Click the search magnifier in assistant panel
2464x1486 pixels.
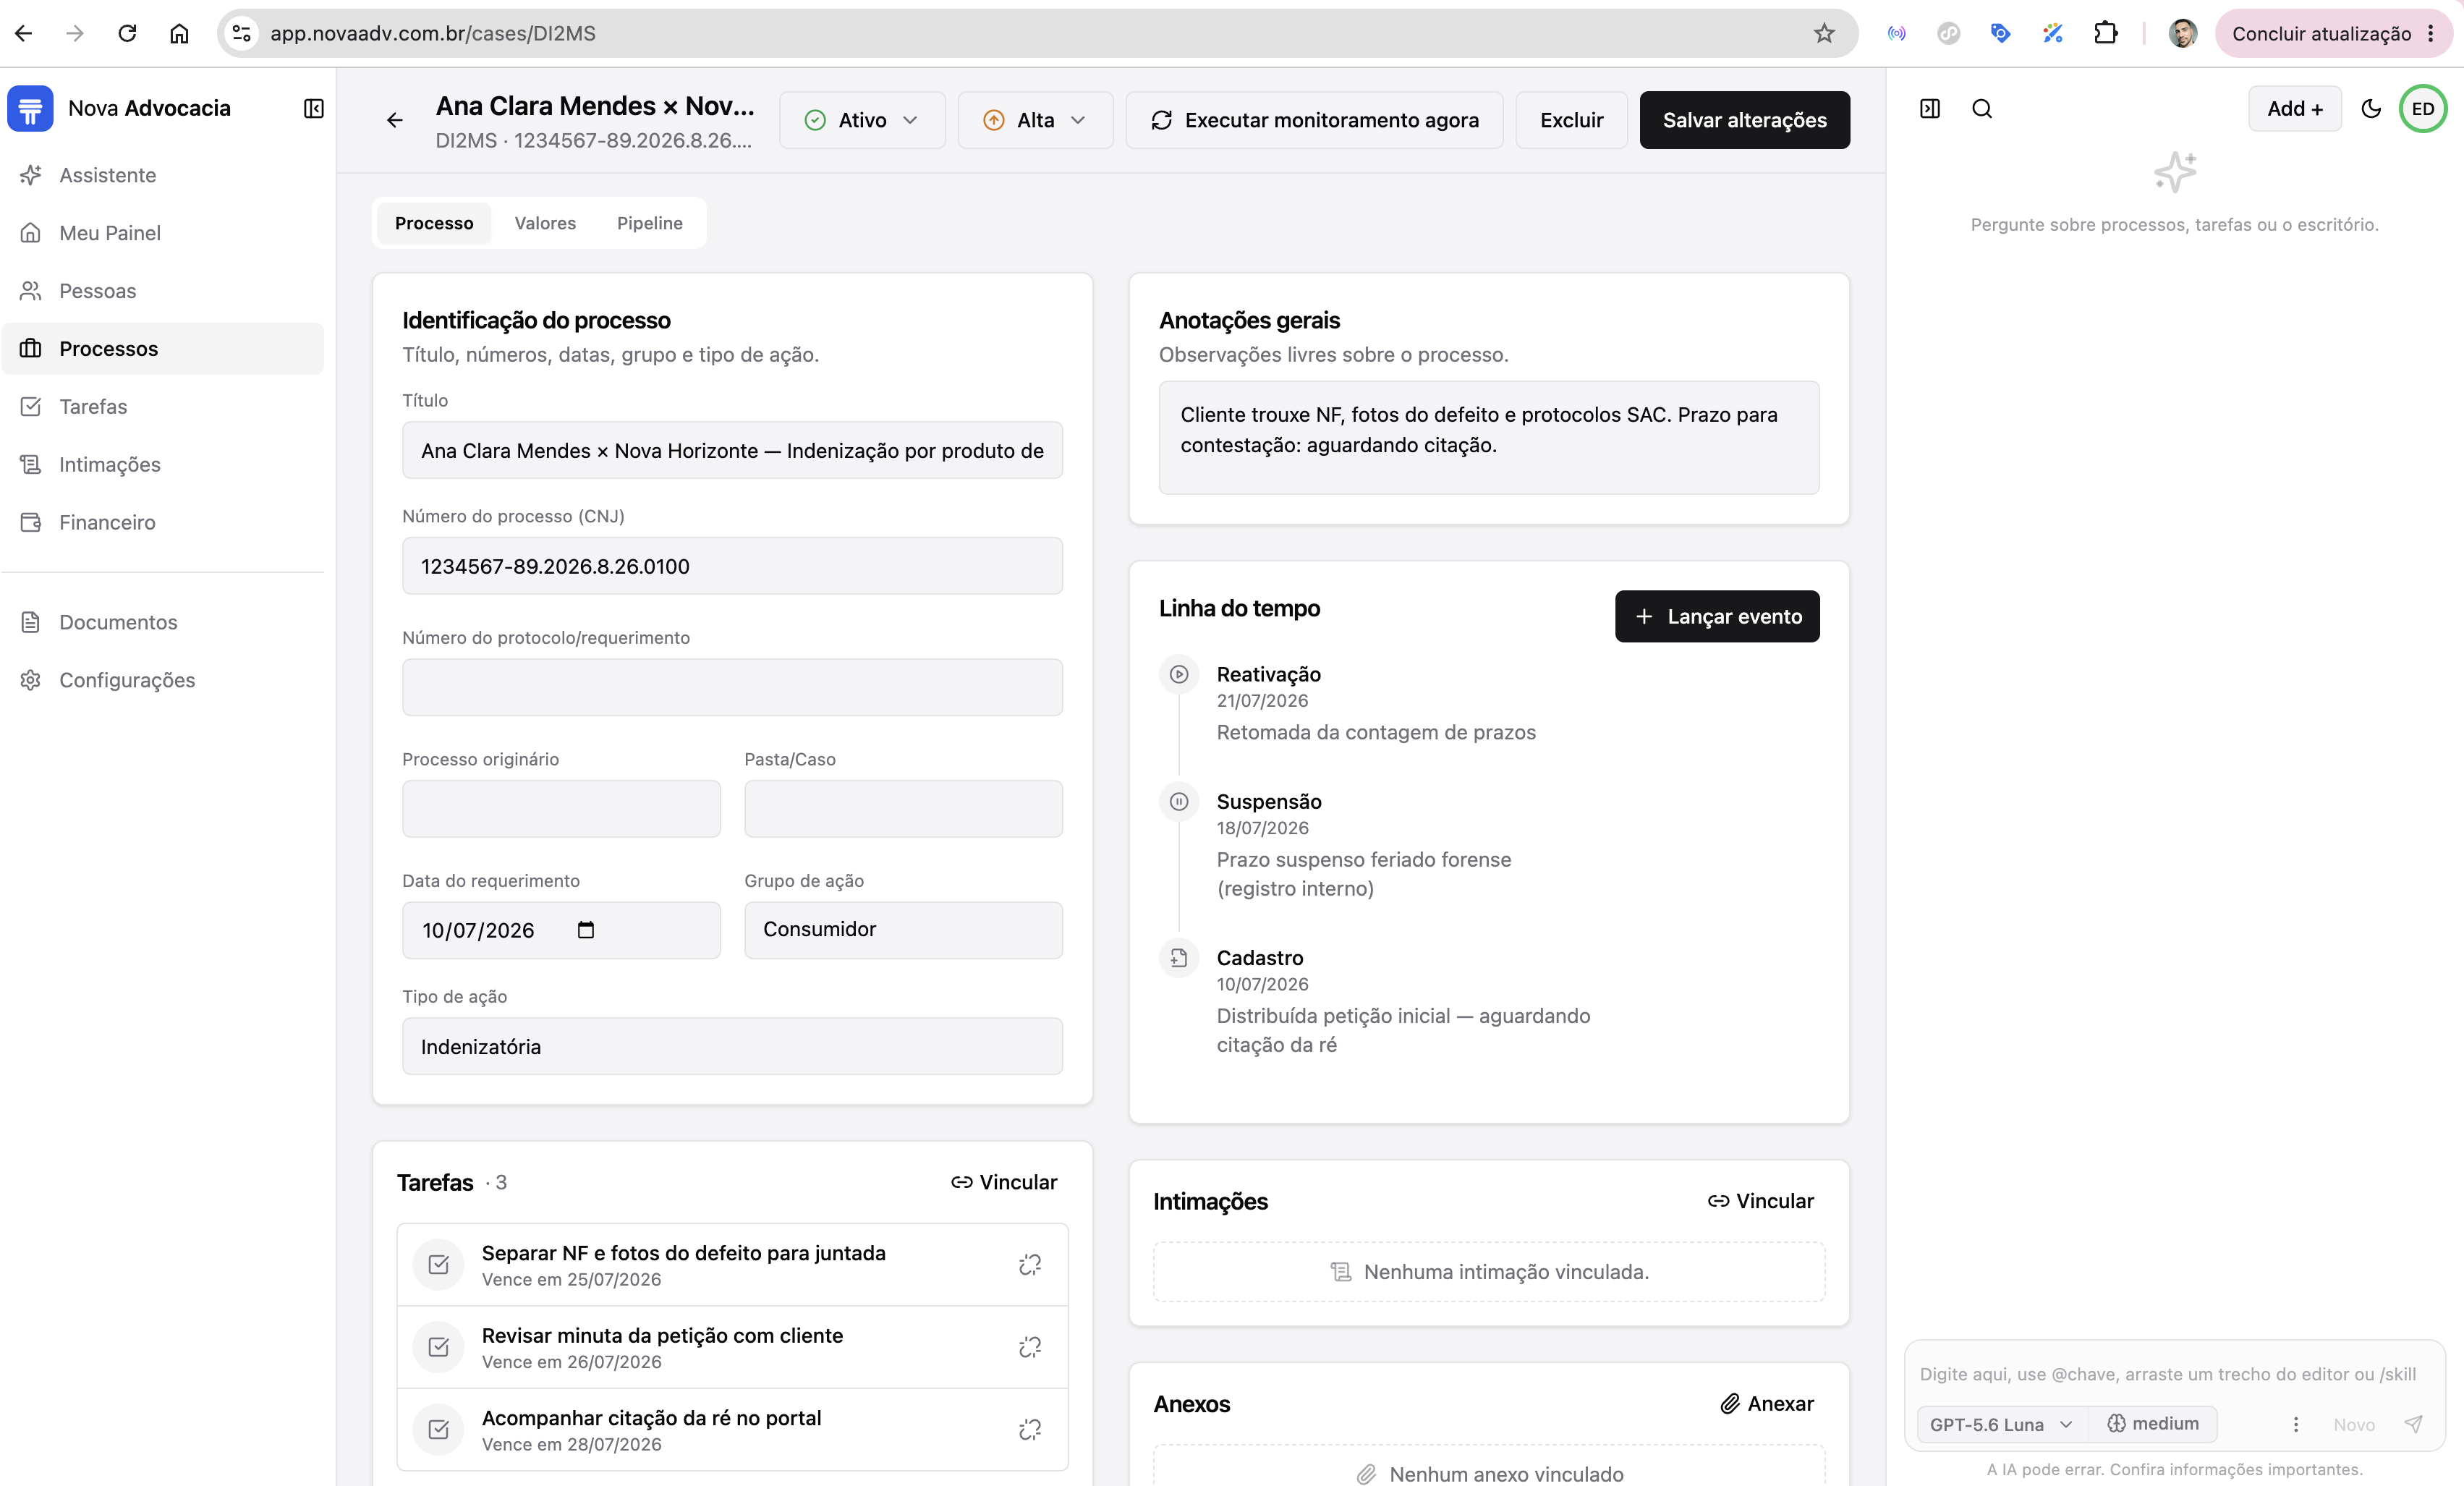(x=1981, y=108)
